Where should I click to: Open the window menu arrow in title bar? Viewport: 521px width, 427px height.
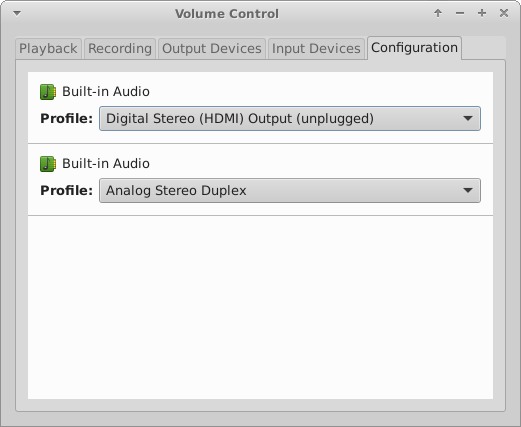17,13
